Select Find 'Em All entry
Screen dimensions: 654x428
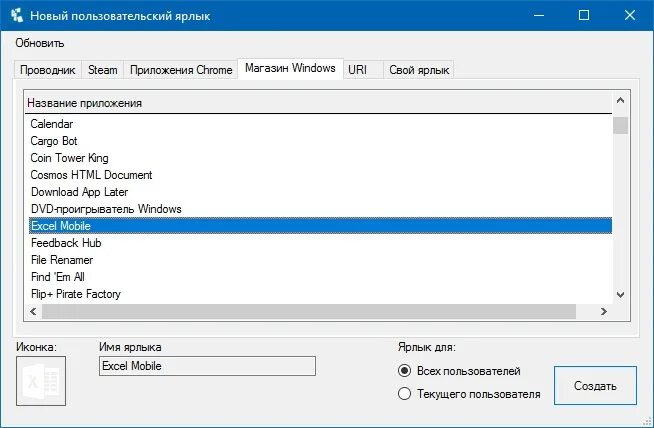click(320, 277)
